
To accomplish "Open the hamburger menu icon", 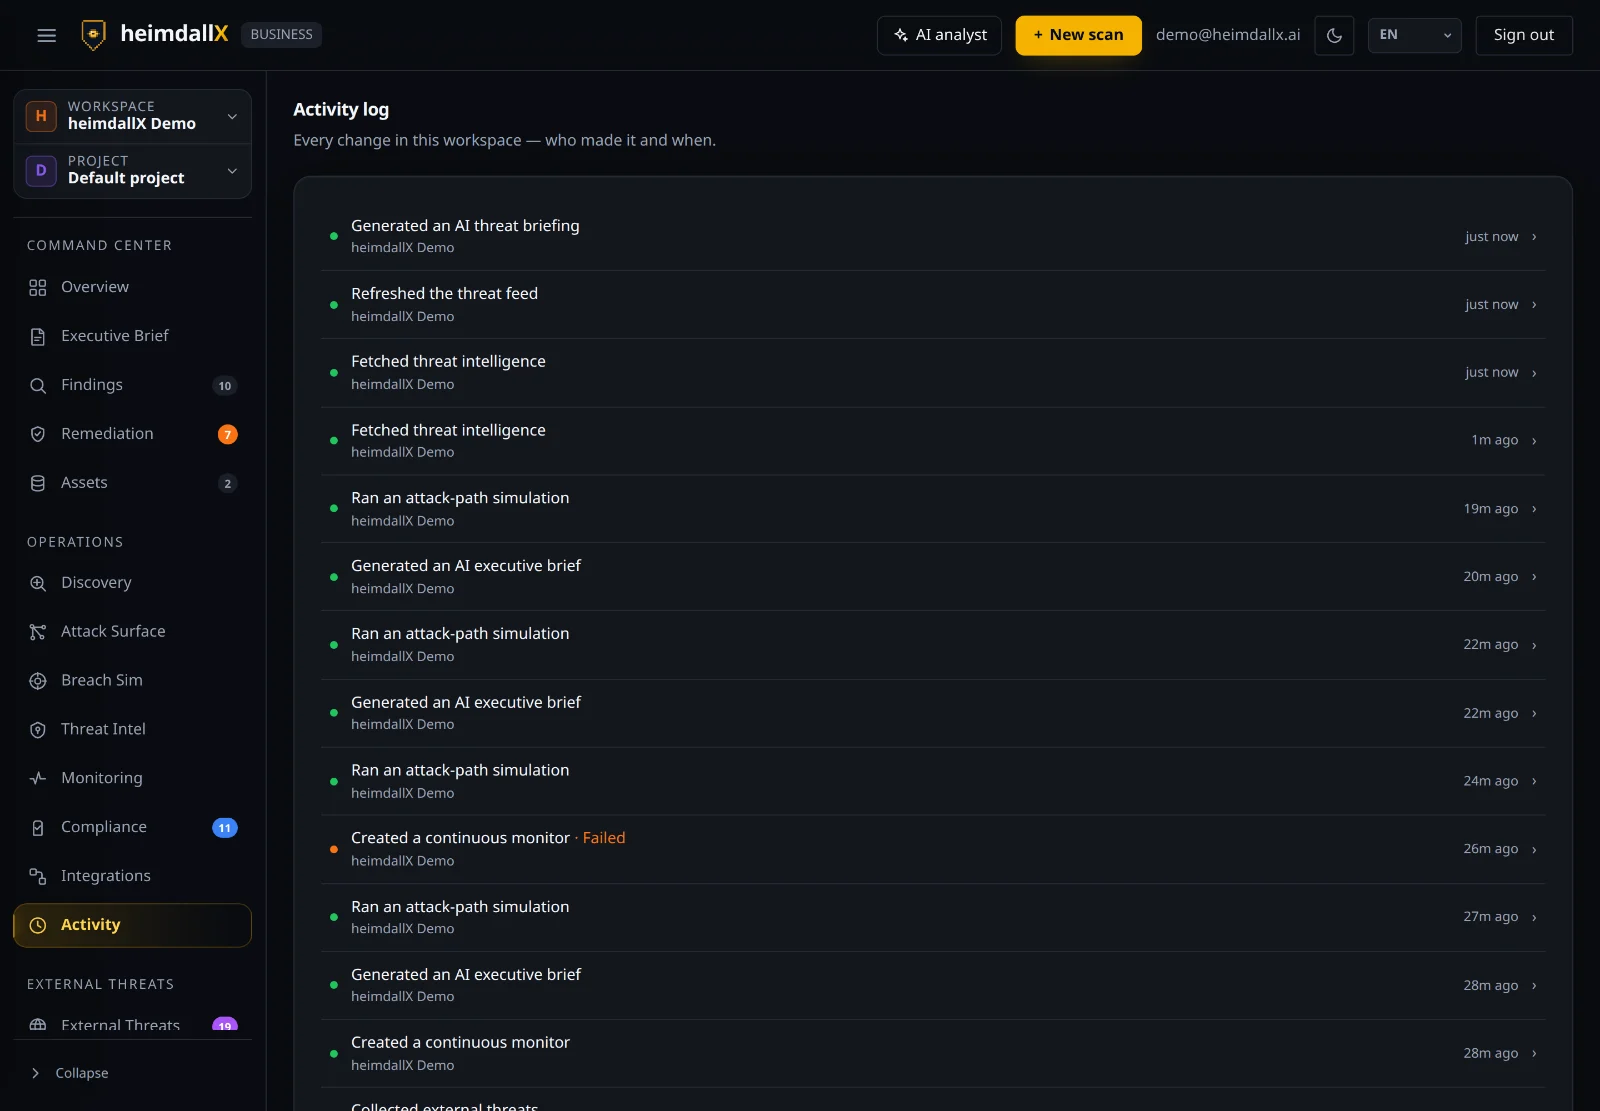I will point(46,35).
